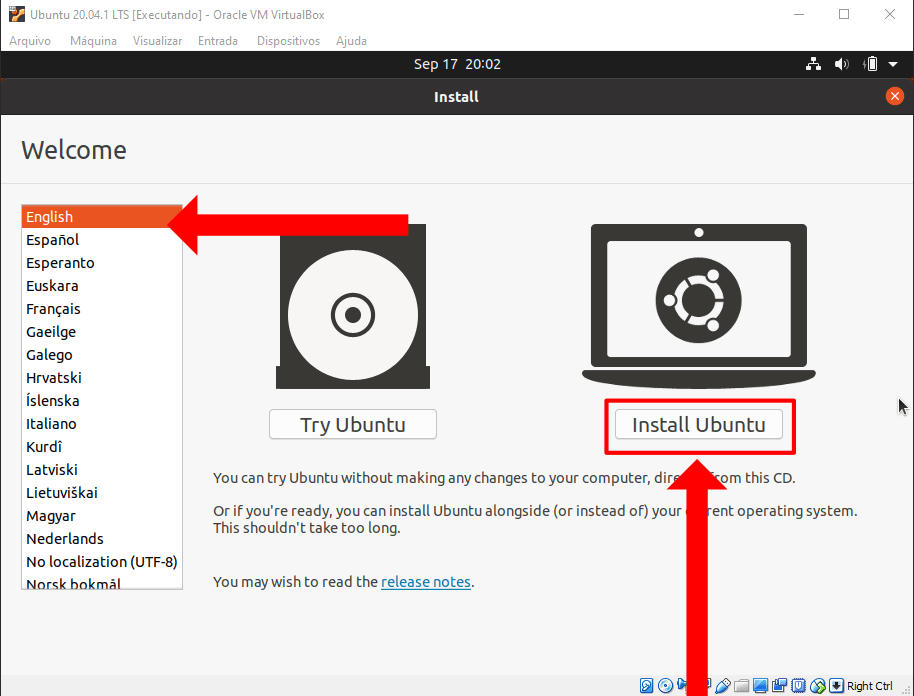Image resolution: width=914 pixels, height=696 pixels.
Task: Select Français in the language list
Action: (102, 309)
